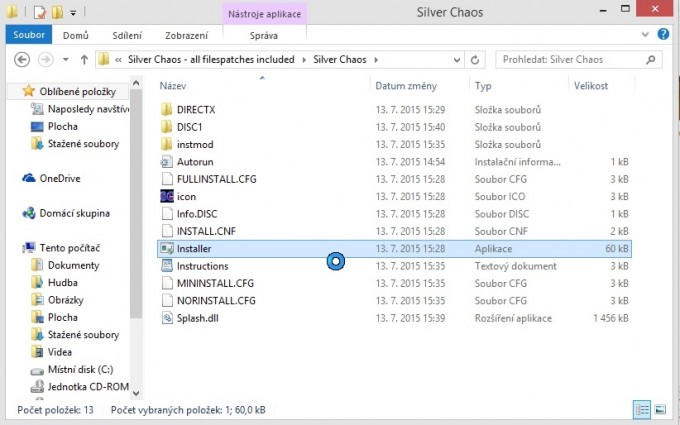Viewport: 680px width, 425px height.
Task: Select the Installer application icon
Action: tap(167, 248)
